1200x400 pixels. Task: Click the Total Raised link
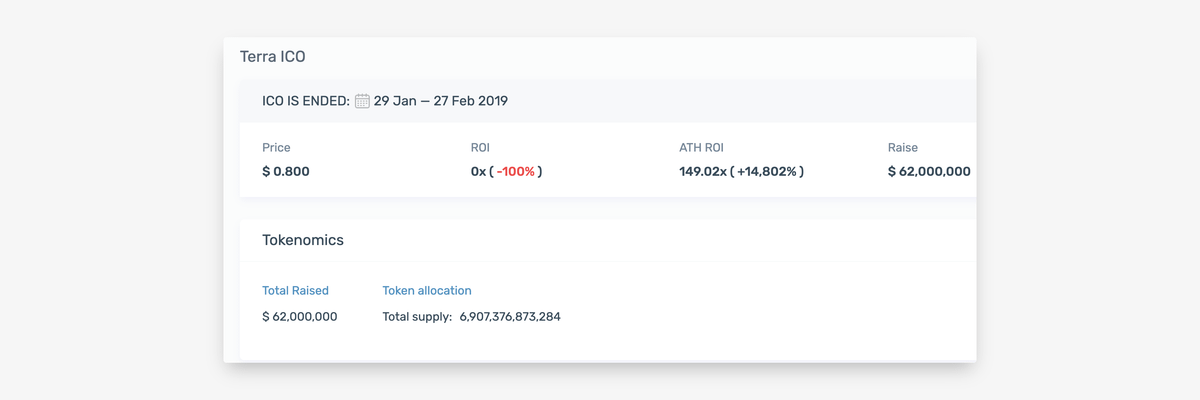click(295, 291)
